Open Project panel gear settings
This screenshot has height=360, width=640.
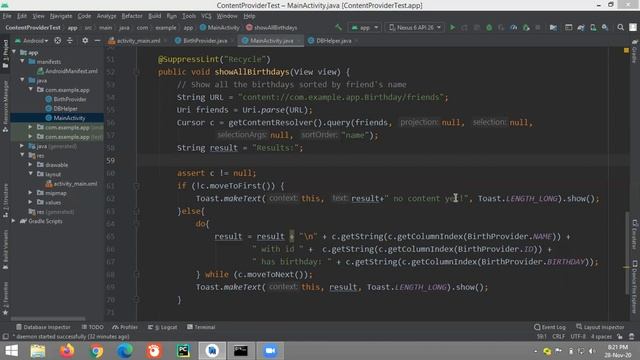85,40
